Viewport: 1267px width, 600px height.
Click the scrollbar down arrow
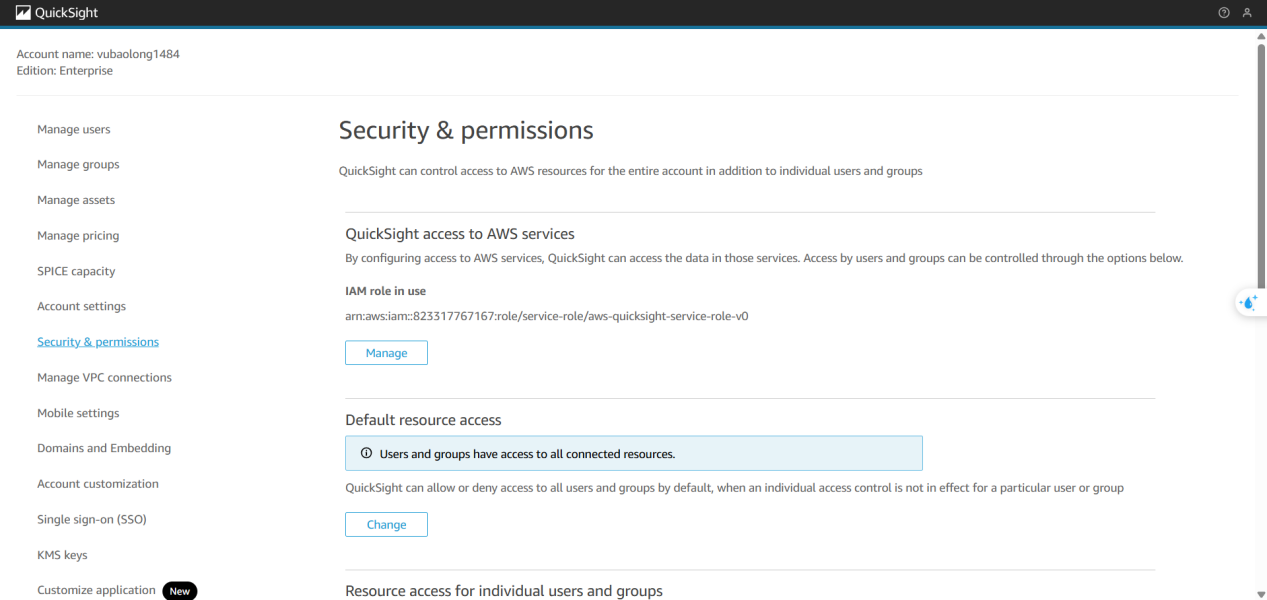1260,593
